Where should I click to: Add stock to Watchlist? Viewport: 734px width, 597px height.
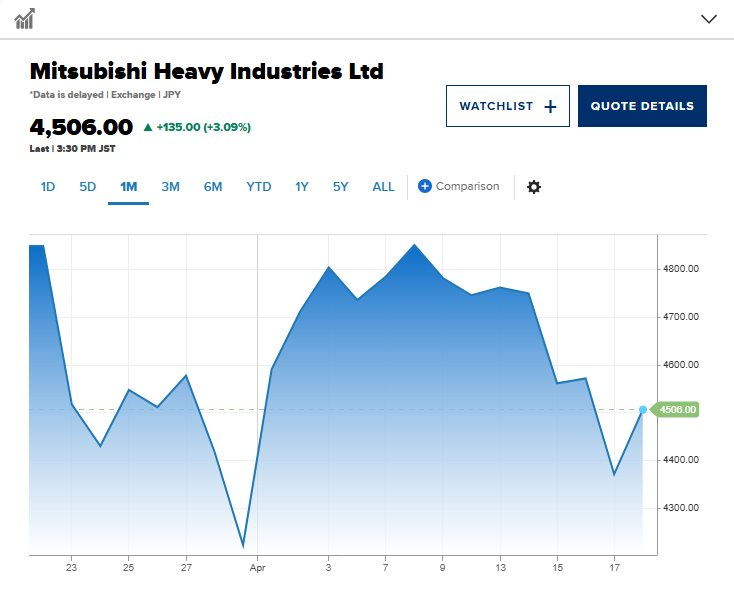pyautogui.click(x=507, y=106)
